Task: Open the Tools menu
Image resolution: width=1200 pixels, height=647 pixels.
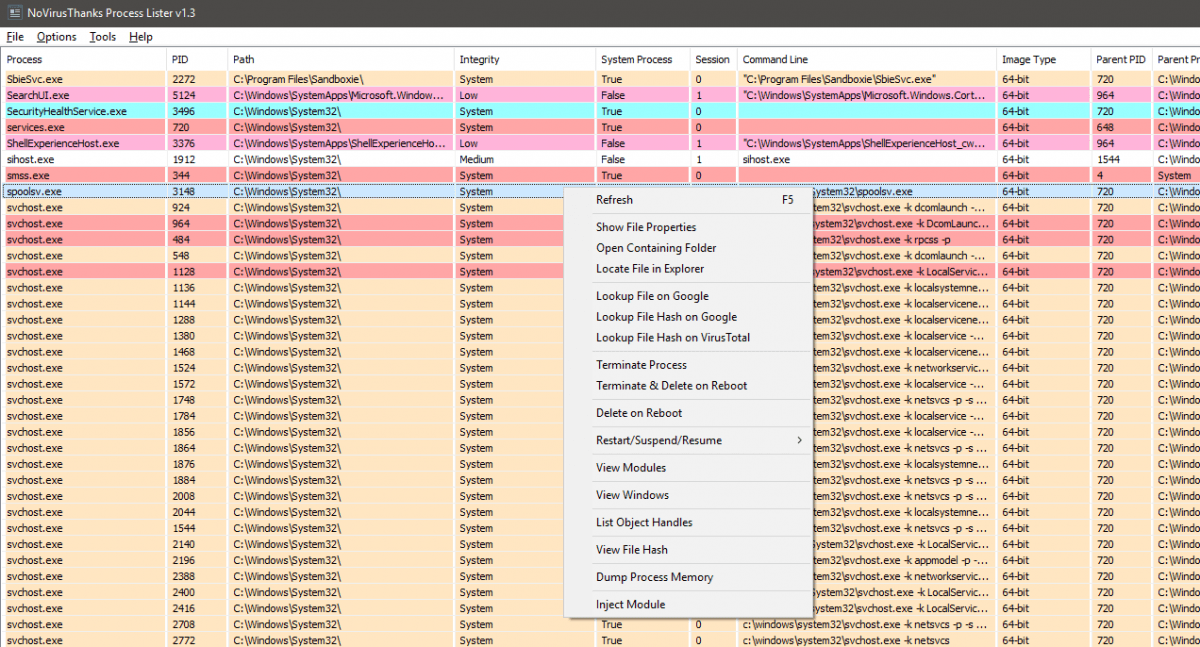Action: (x=102, y=37)
